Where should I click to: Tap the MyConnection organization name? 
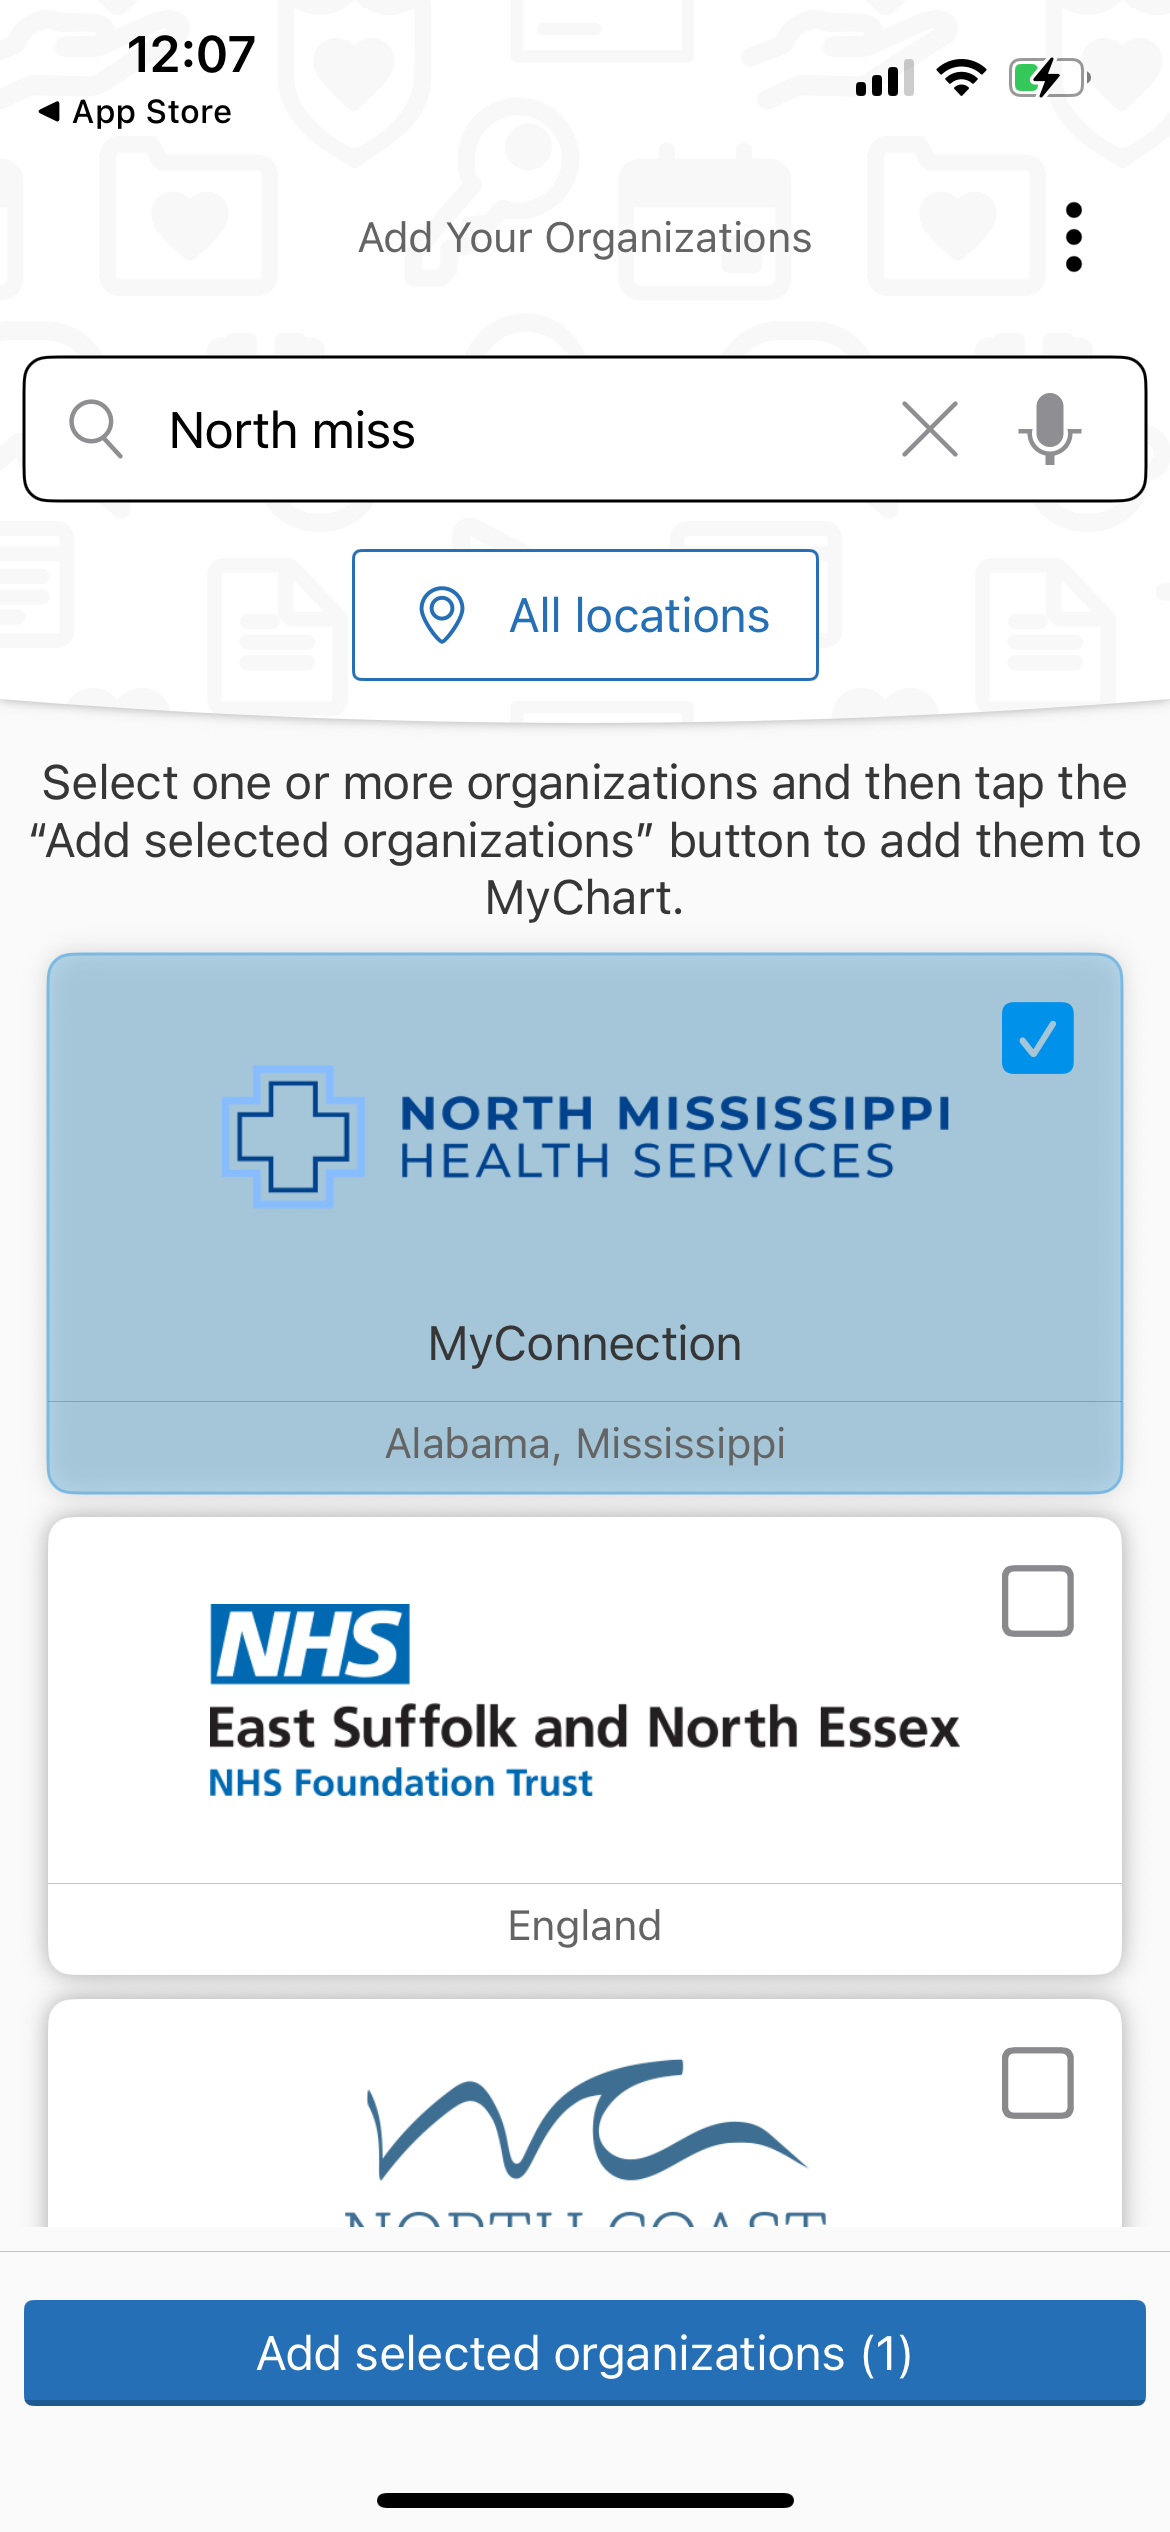(x=585, y=1344)
